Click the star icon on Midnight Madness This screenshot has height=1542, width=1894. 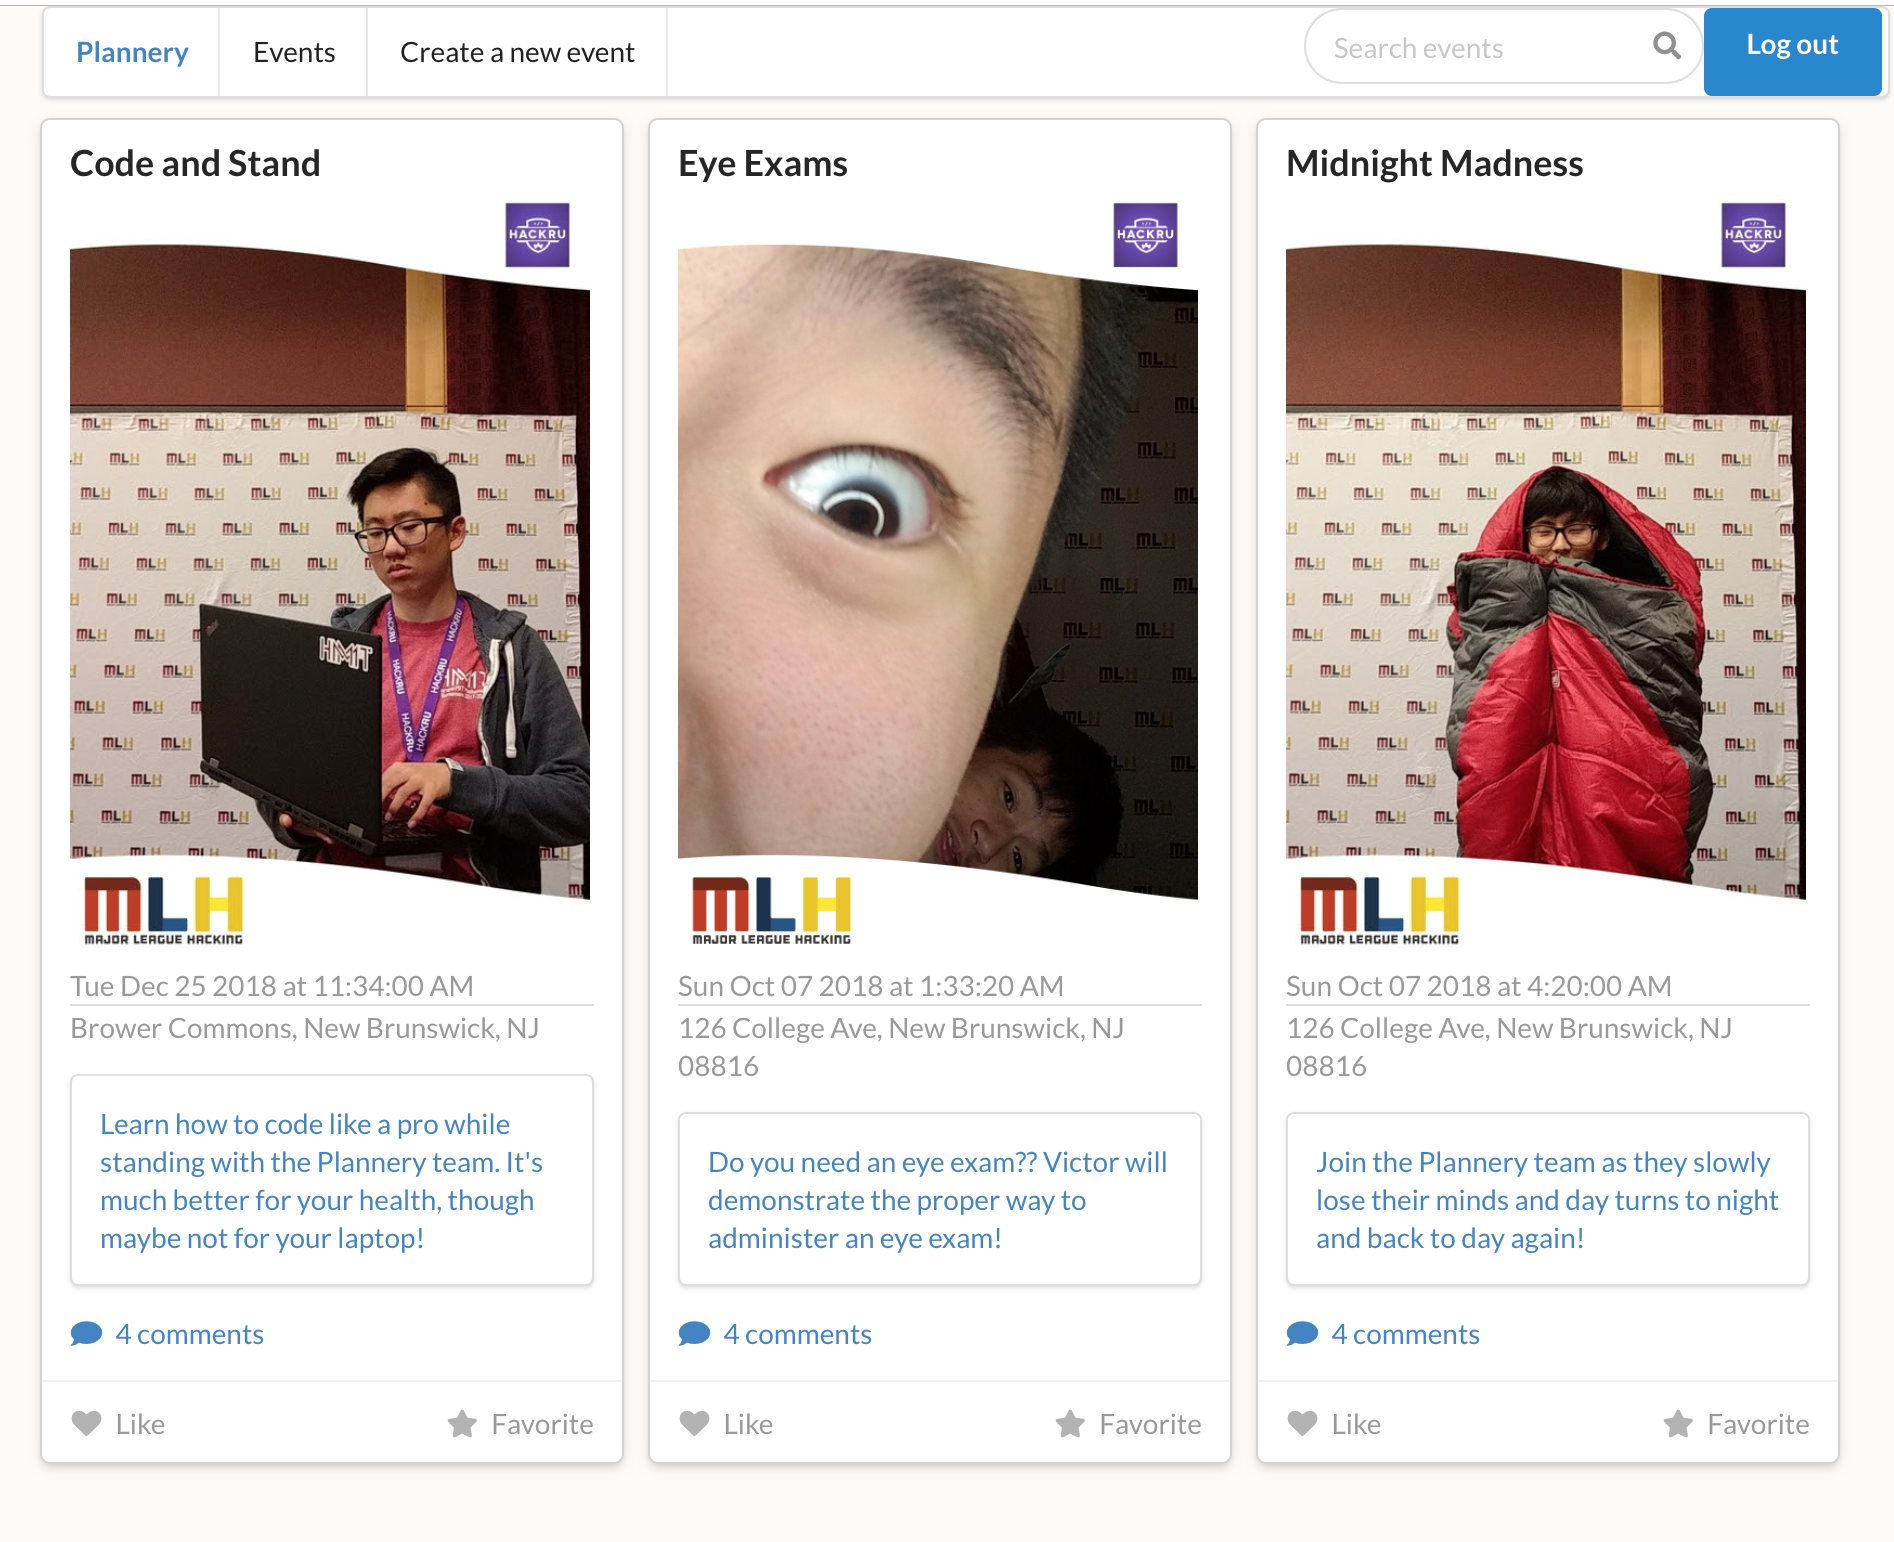tap(1678, 1423)
